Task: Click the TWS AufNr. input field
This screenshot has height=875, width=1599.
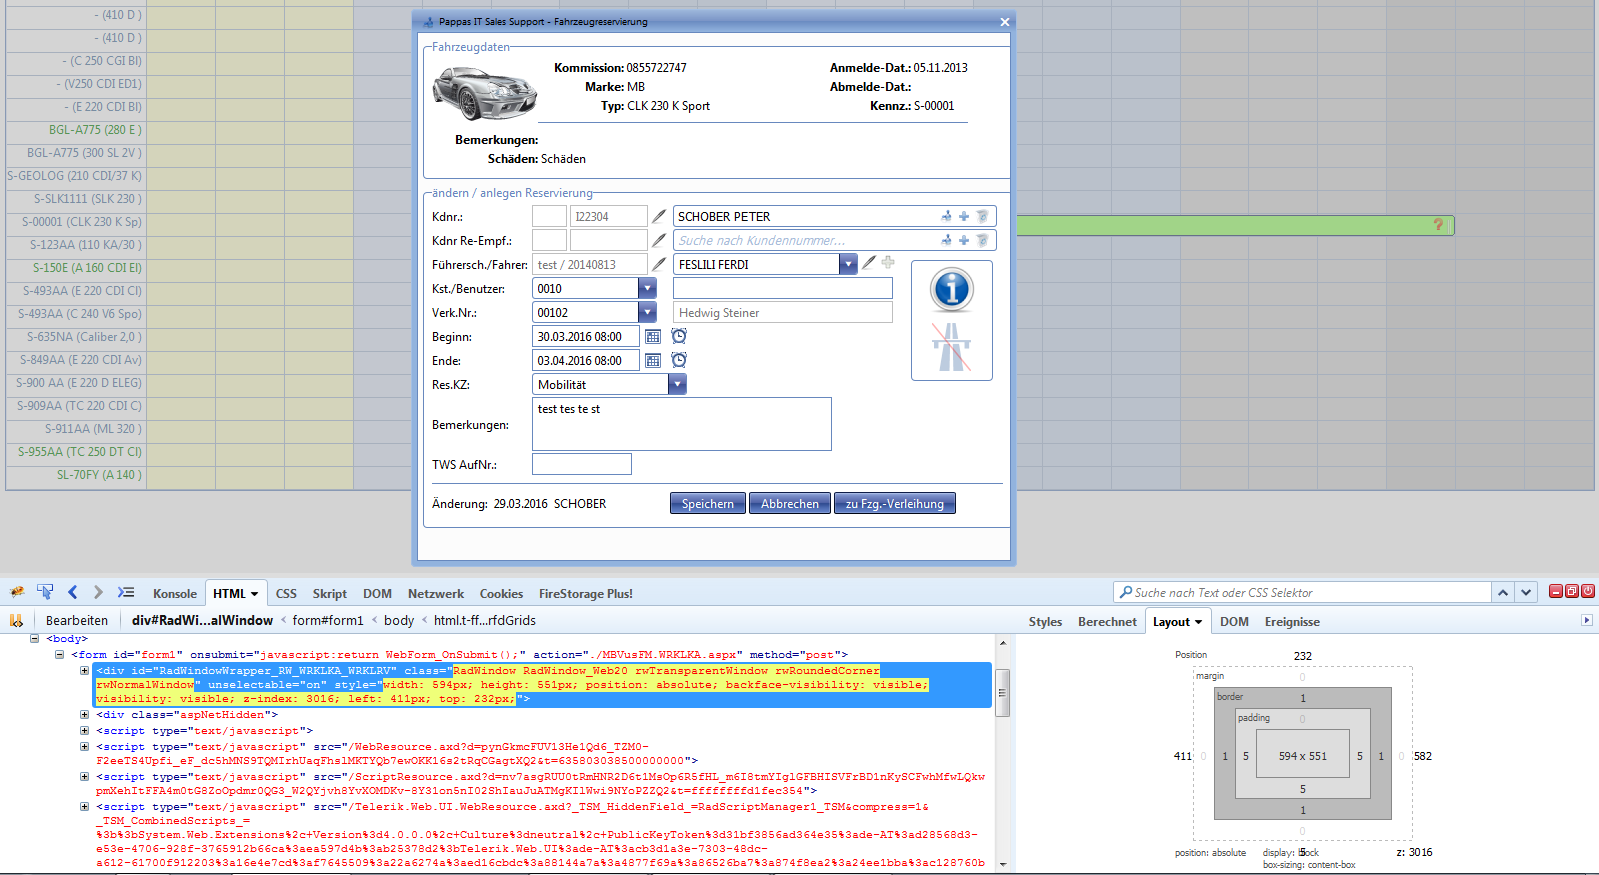Action: (582, 464)
